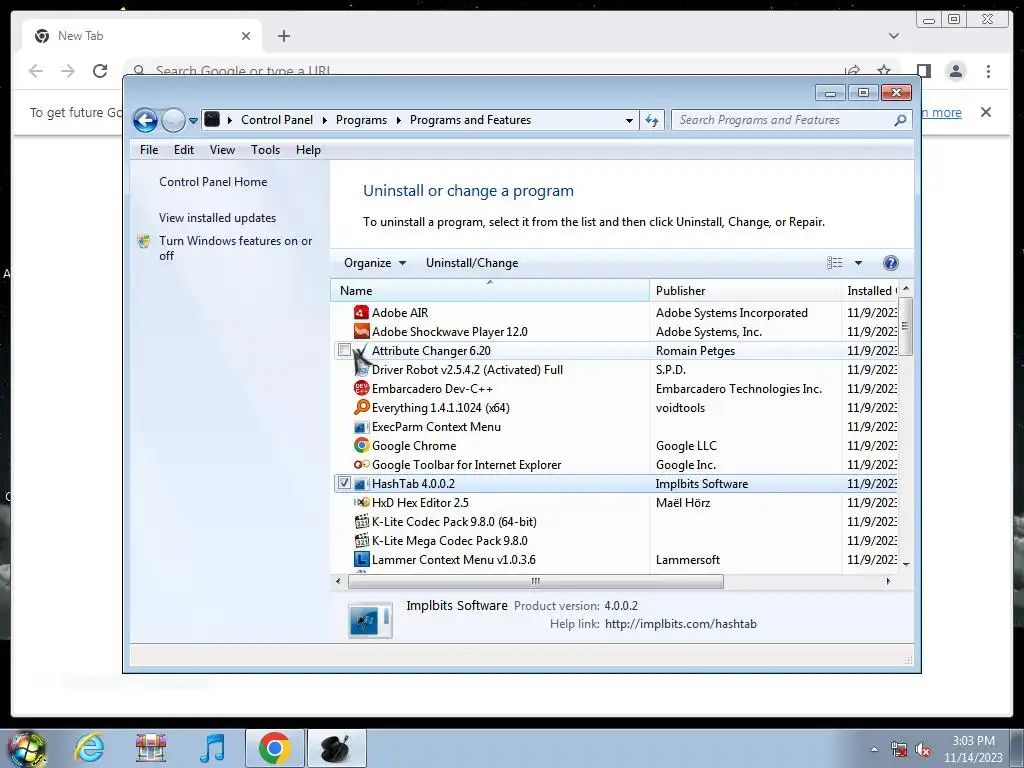Open the music note app in taskbar
The height and width of the screenshot is (768, 1024).
click(213, 748)
